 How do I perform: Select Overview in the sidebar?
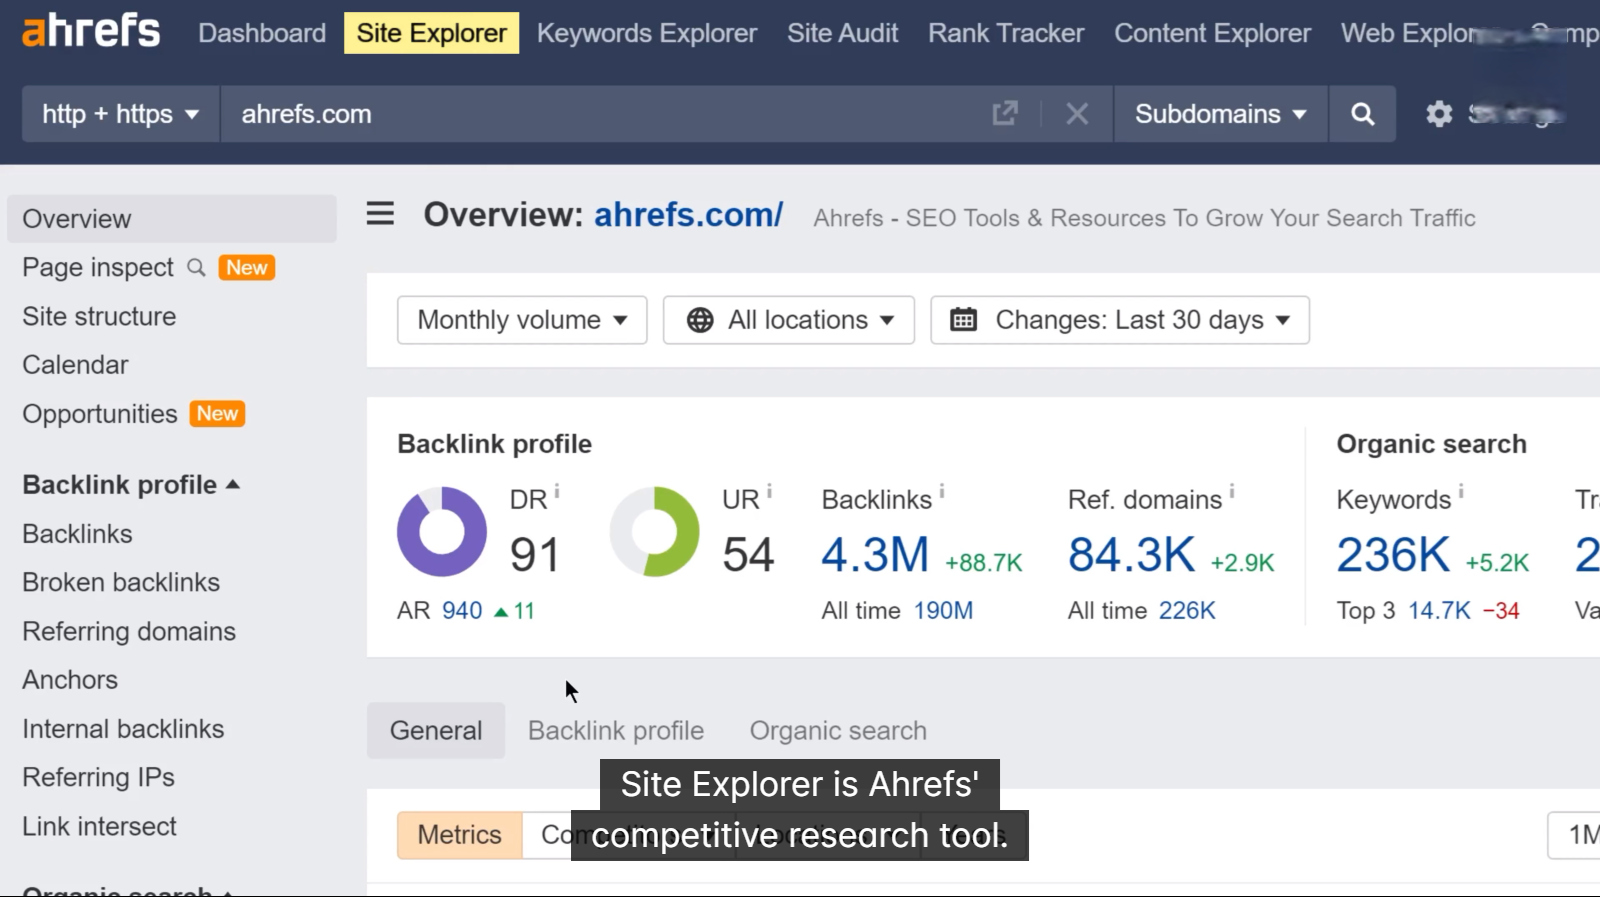point(172,219)
